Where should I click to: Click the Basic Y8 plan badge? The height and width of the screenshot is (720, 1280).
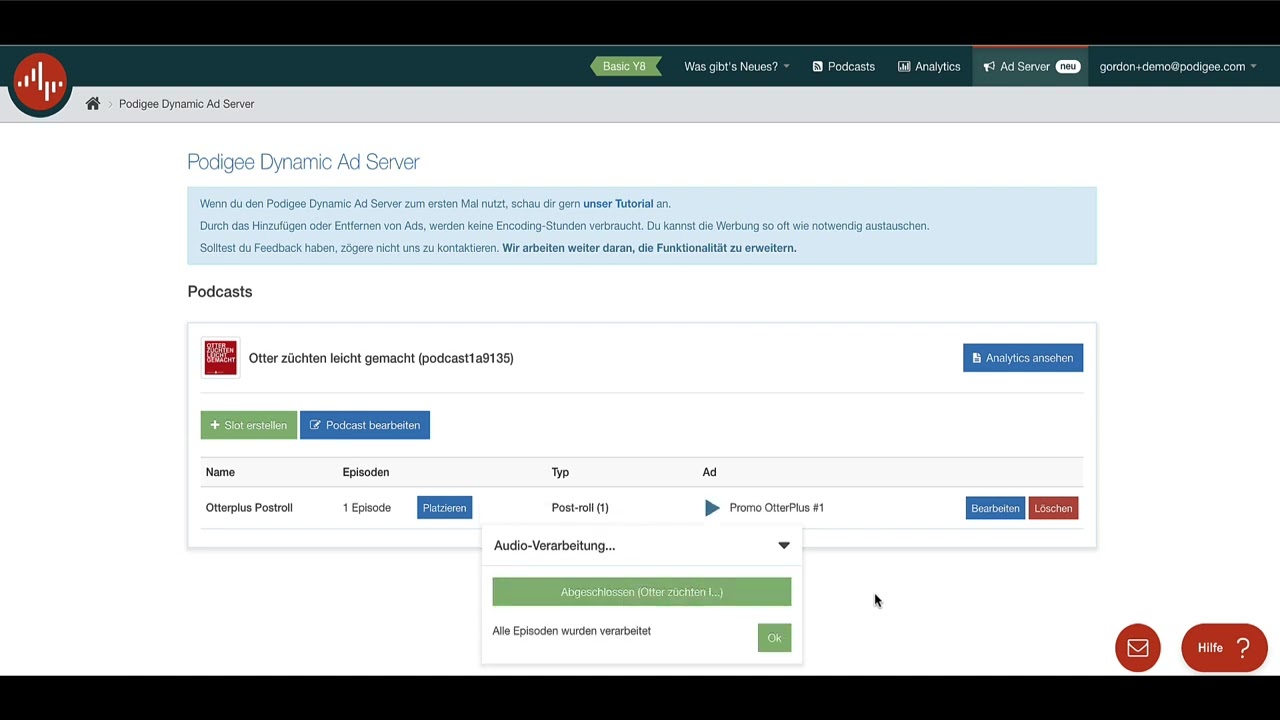pyautogui.click(x=624, y=67)
